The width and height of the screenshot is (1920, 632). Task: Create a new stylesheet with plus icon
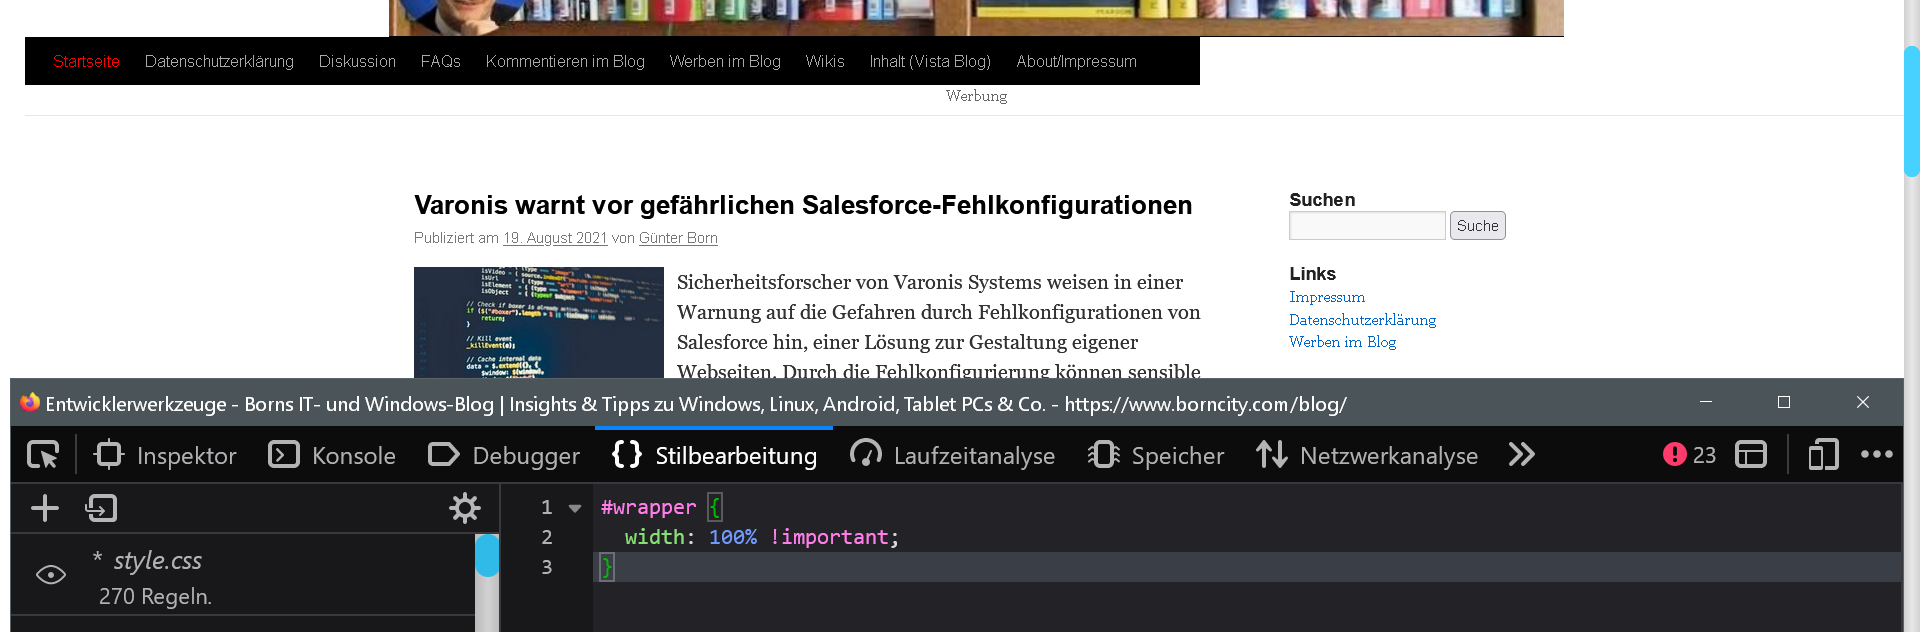tap(45, 508)
